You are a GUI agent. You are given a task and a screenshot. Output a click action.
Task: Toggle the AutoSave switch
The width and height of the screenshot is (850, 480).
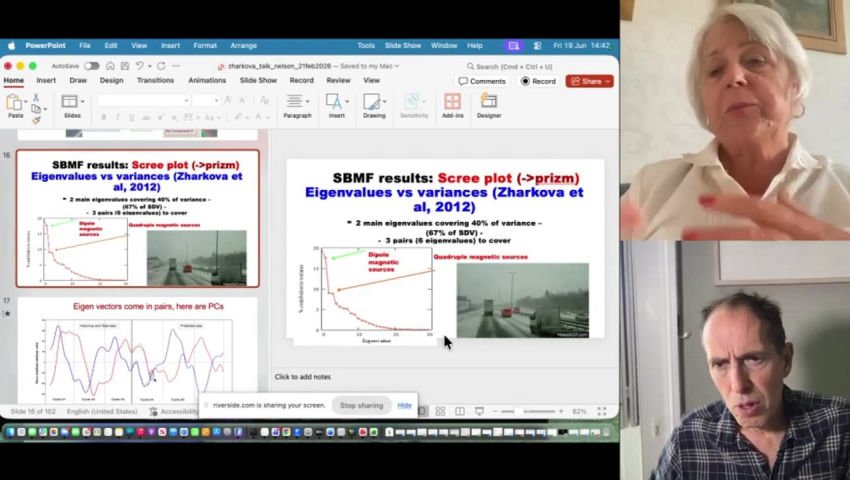tap(92, 66)
